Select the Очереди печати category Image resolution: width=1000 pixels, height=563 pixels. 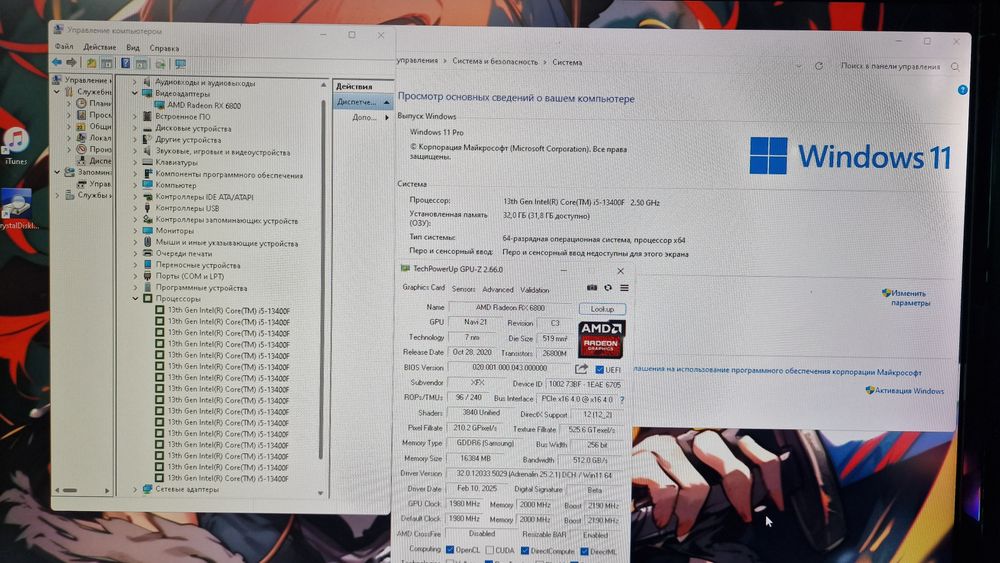(184, 253)
